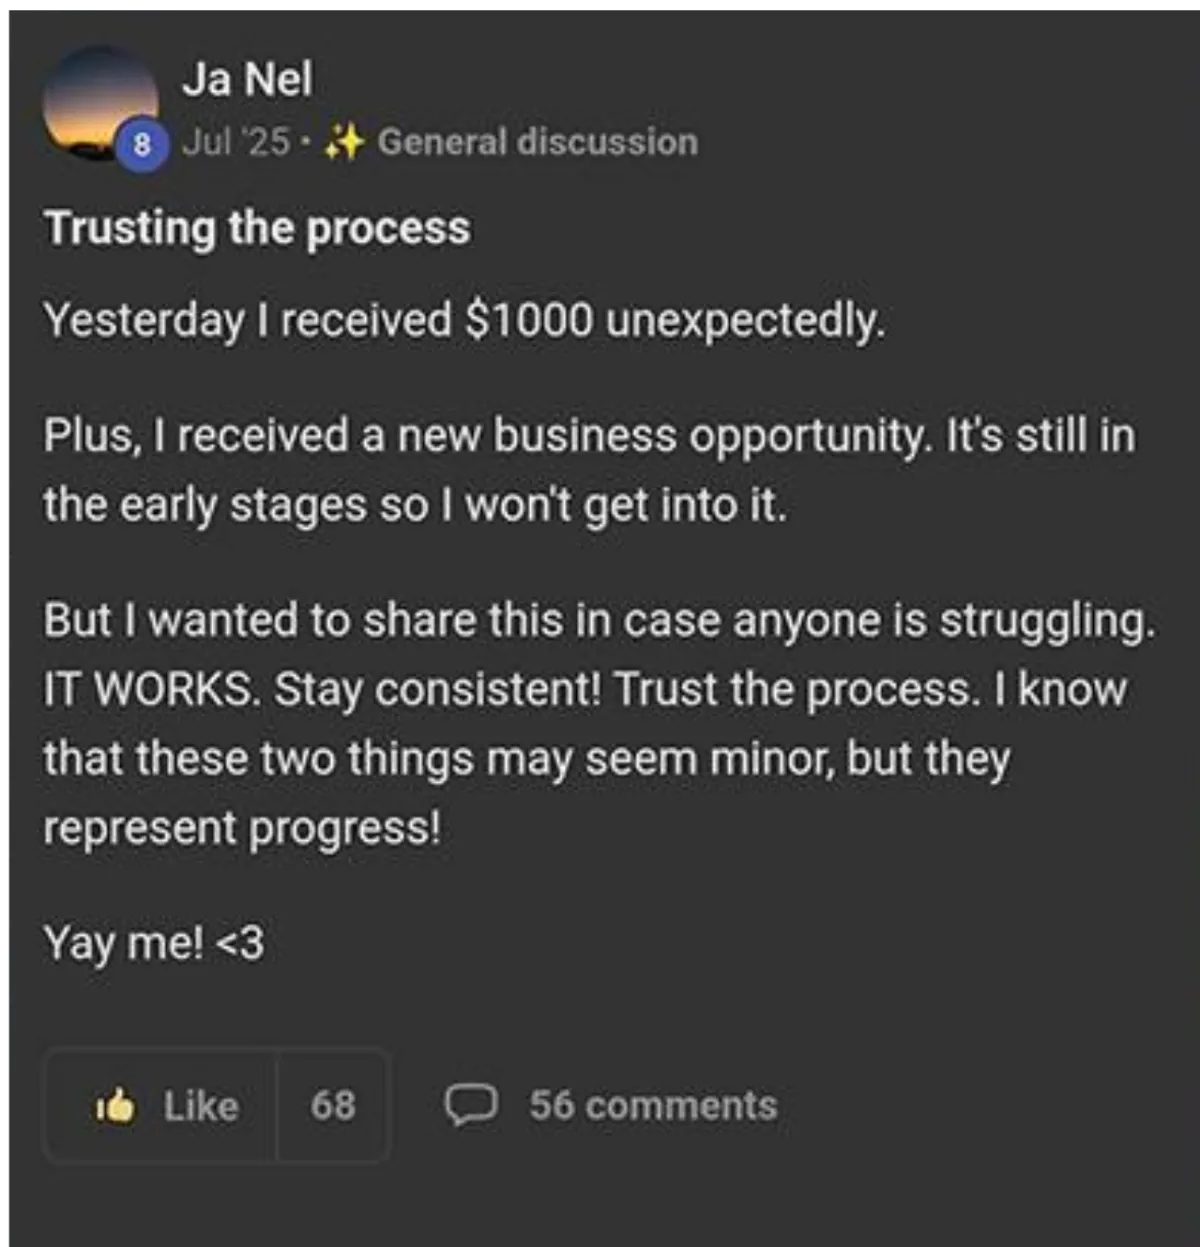The width and height of the screenshot is (1200, 1247).
Task: Click the sparkle icon beside General discussion
Action: tap(345, 142)
